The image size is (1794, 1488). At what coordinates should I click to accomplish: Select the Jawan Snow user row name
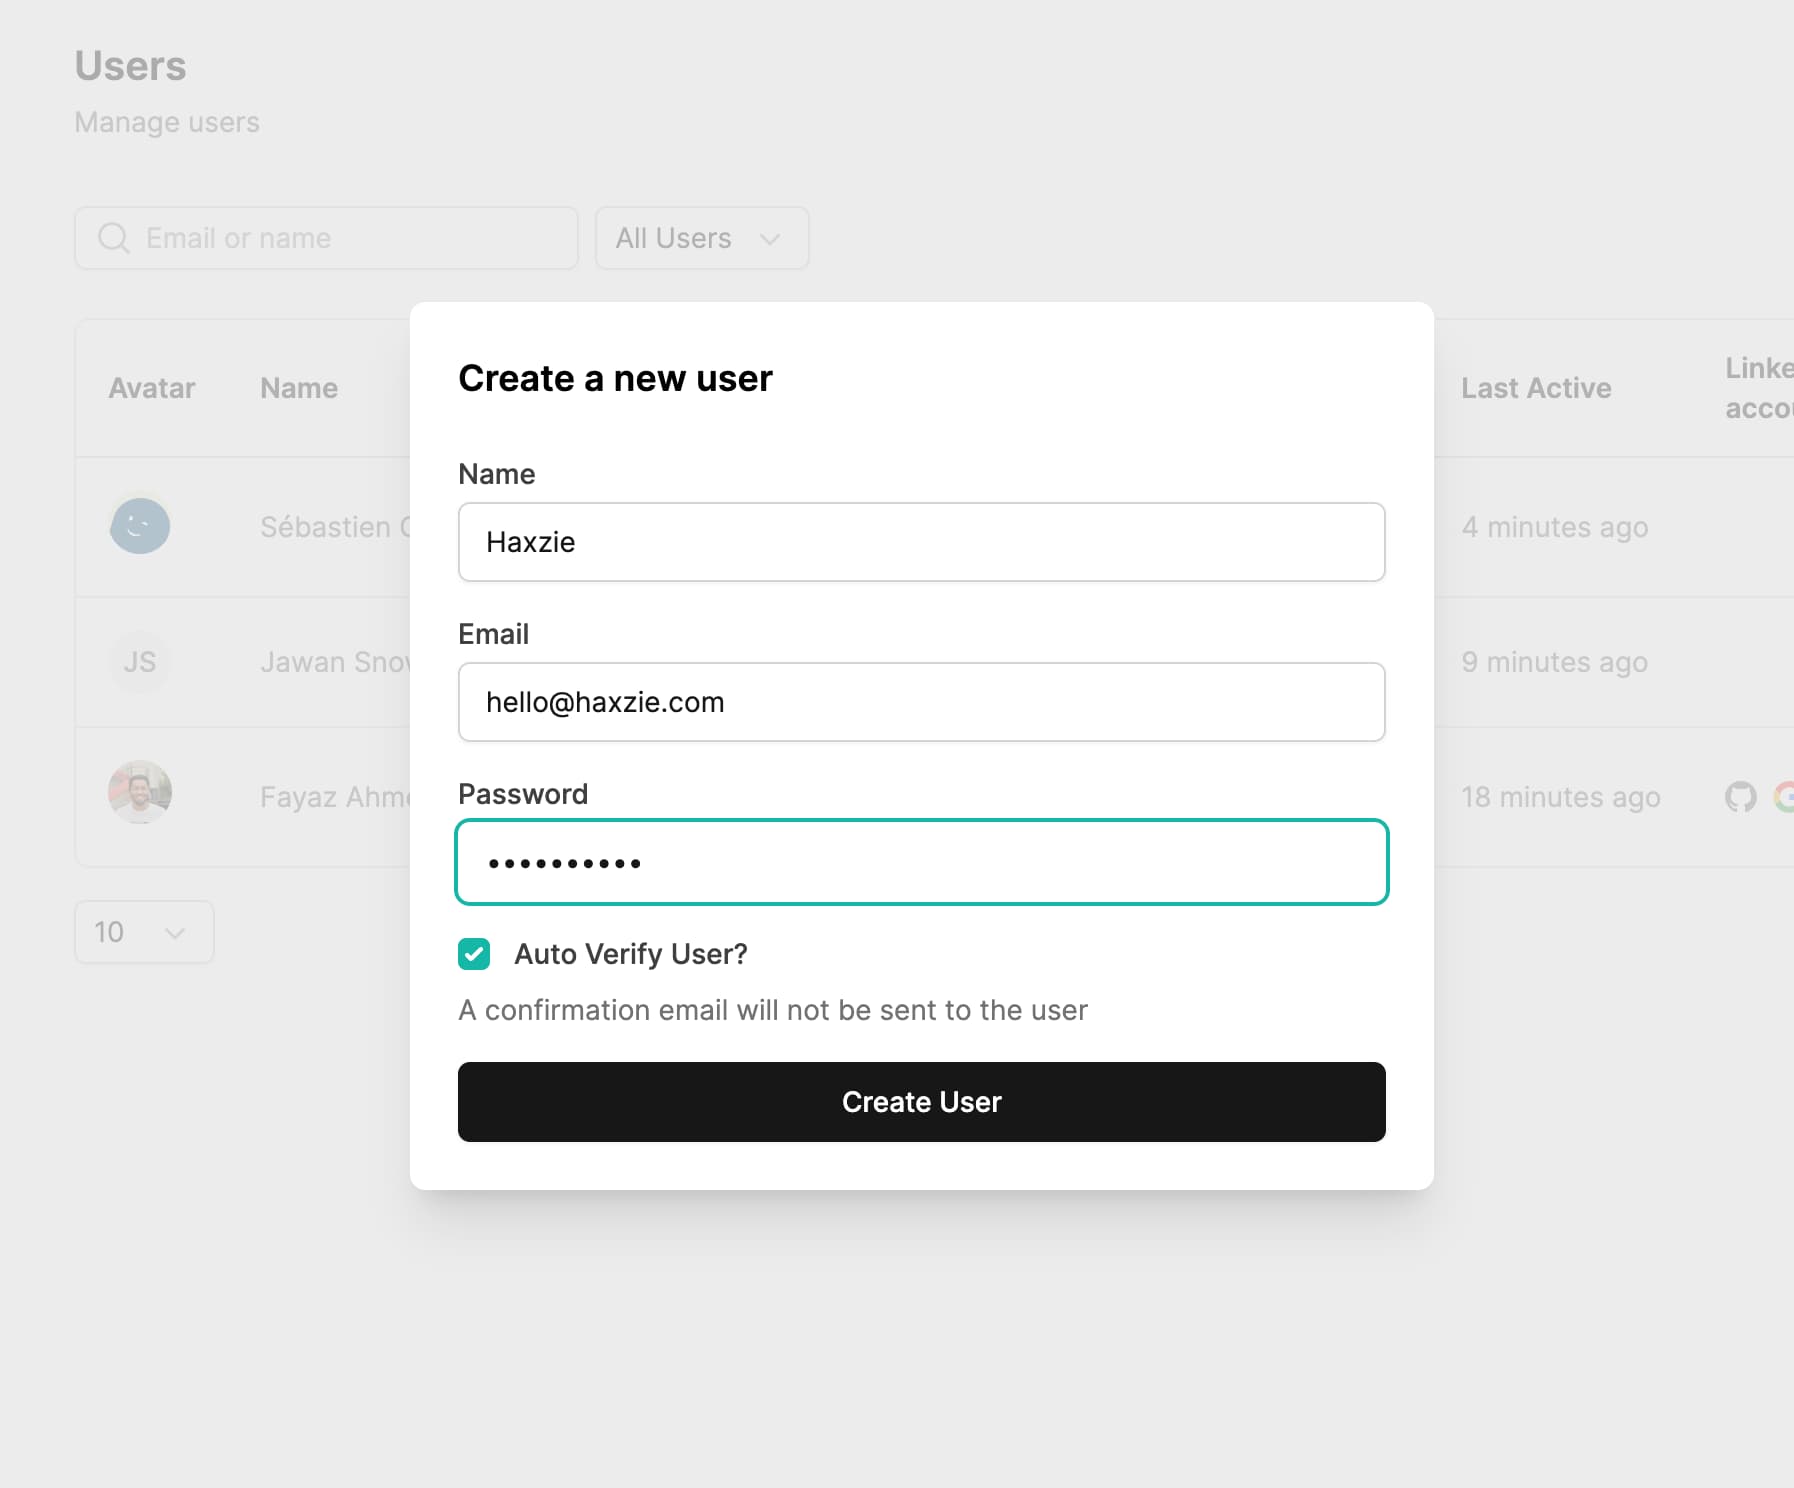pos(334,662)
